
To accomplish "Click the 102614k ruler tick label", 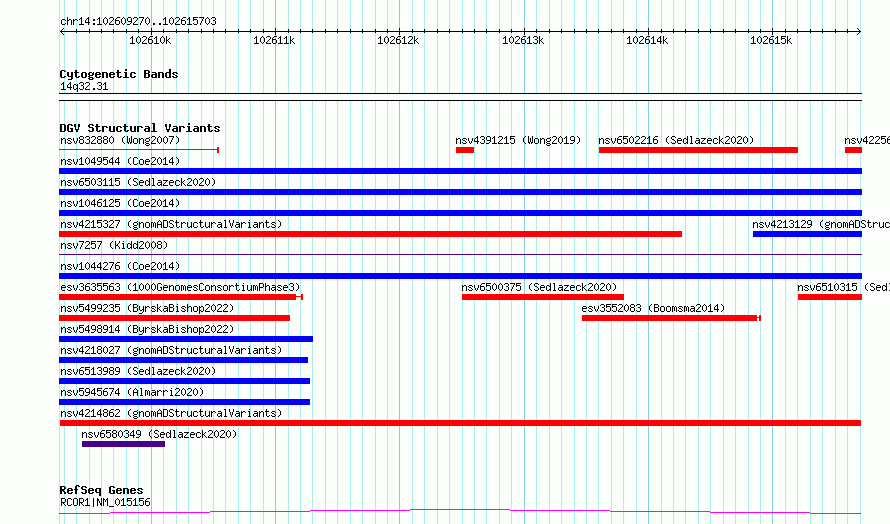I will (x=647, y=40).
